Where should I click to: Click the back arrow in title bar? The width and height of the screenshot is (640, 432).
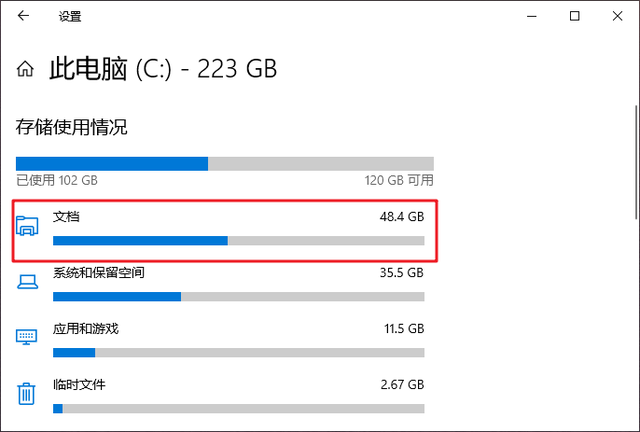23,16
